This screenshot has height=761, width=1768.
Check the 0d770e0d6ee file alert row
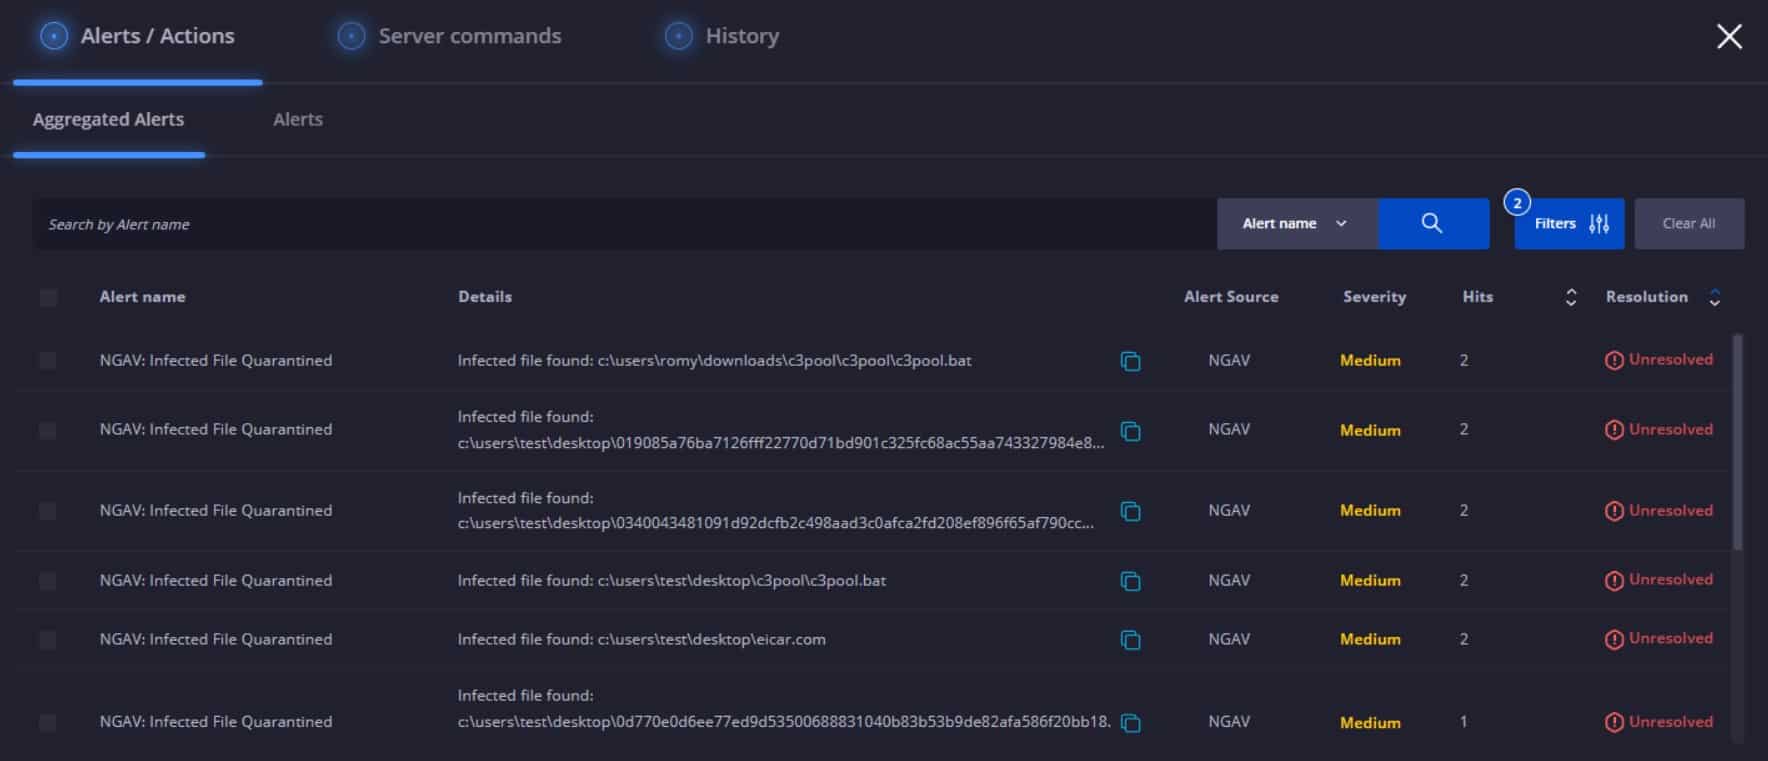(48, 722)
